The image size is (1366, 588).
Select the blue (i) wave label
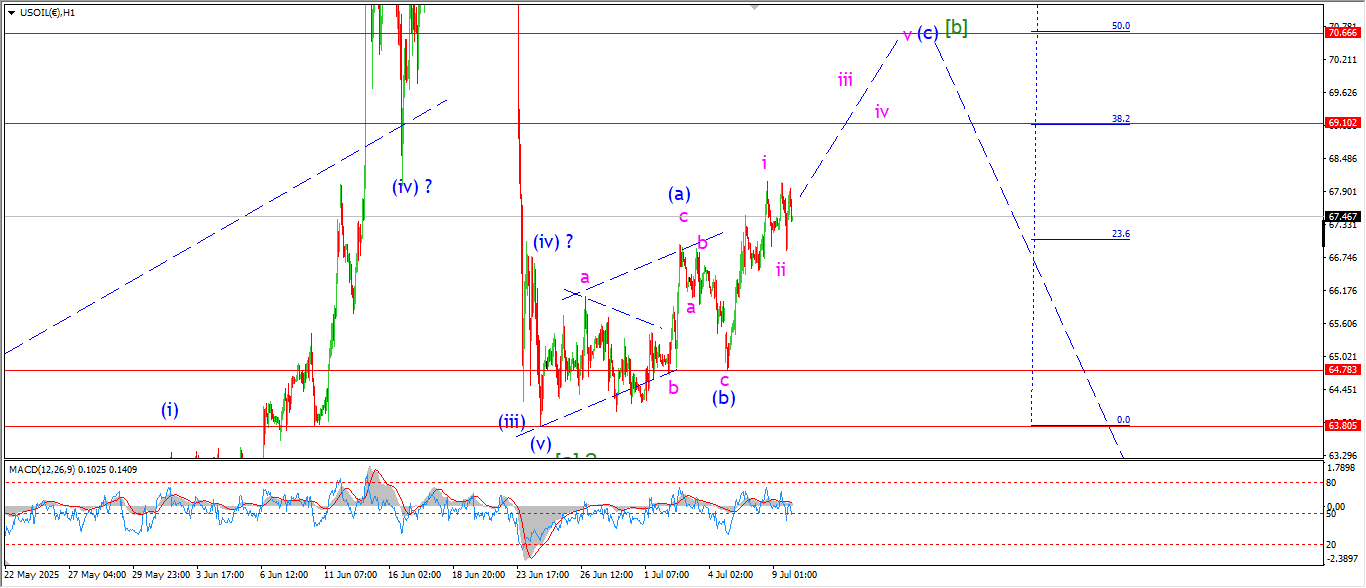click(x=170, y=409)
